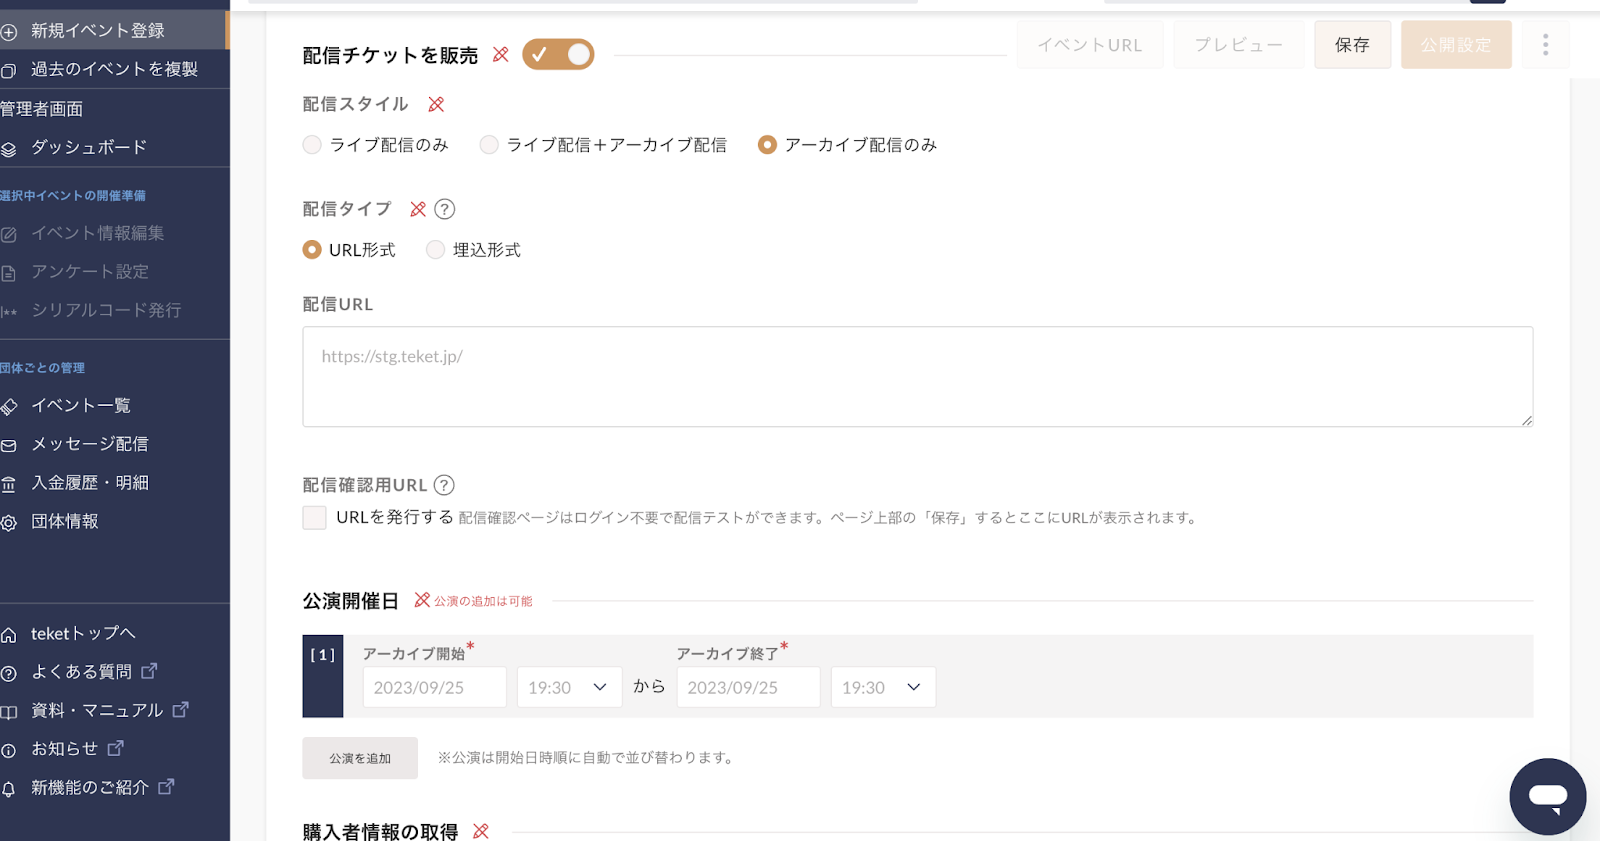Choose the URL形式 radio button
1600x841 pixels.
pyautogui.click(x=312, y=250)
